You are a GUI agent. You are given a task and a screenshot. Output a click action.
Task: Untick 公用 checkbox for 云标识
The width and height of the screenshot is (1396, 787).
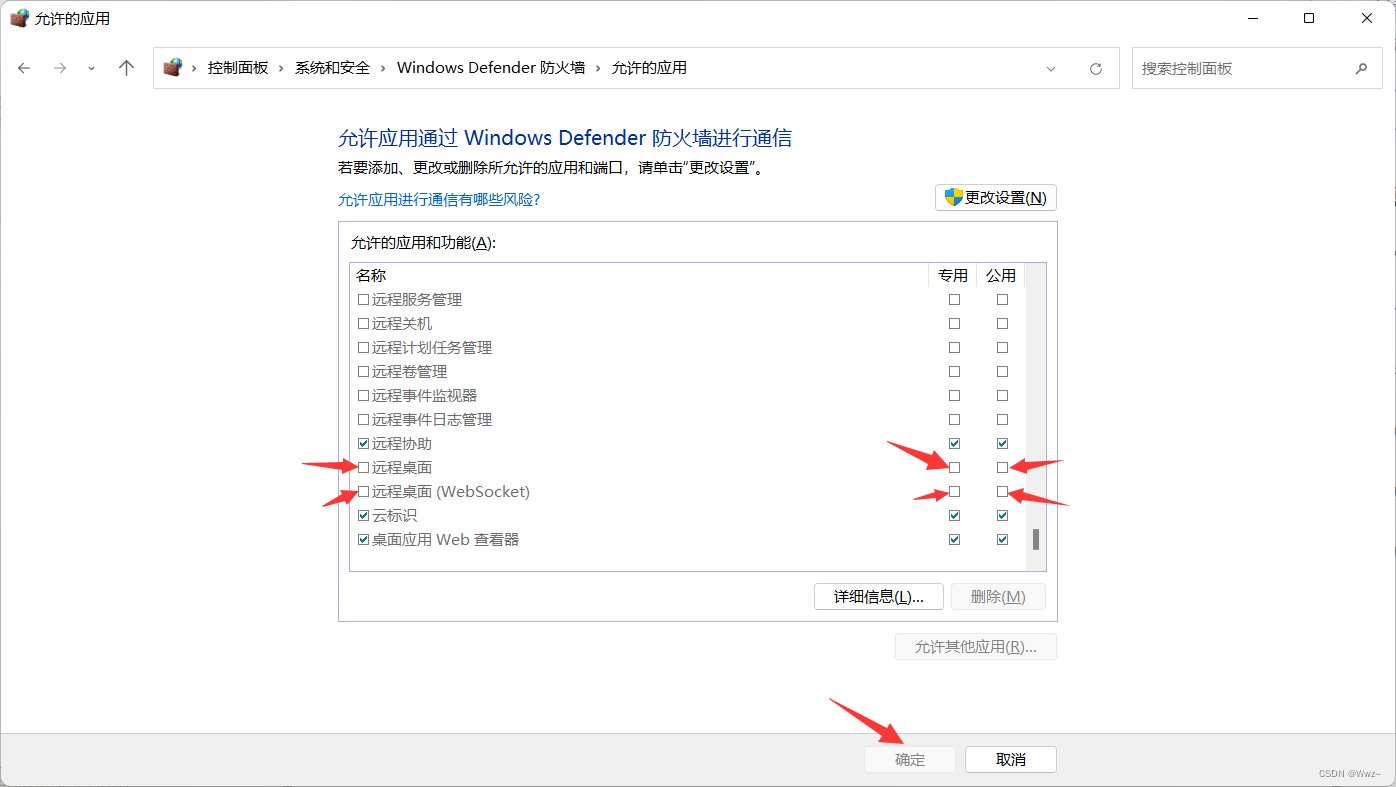[1002, 515]
